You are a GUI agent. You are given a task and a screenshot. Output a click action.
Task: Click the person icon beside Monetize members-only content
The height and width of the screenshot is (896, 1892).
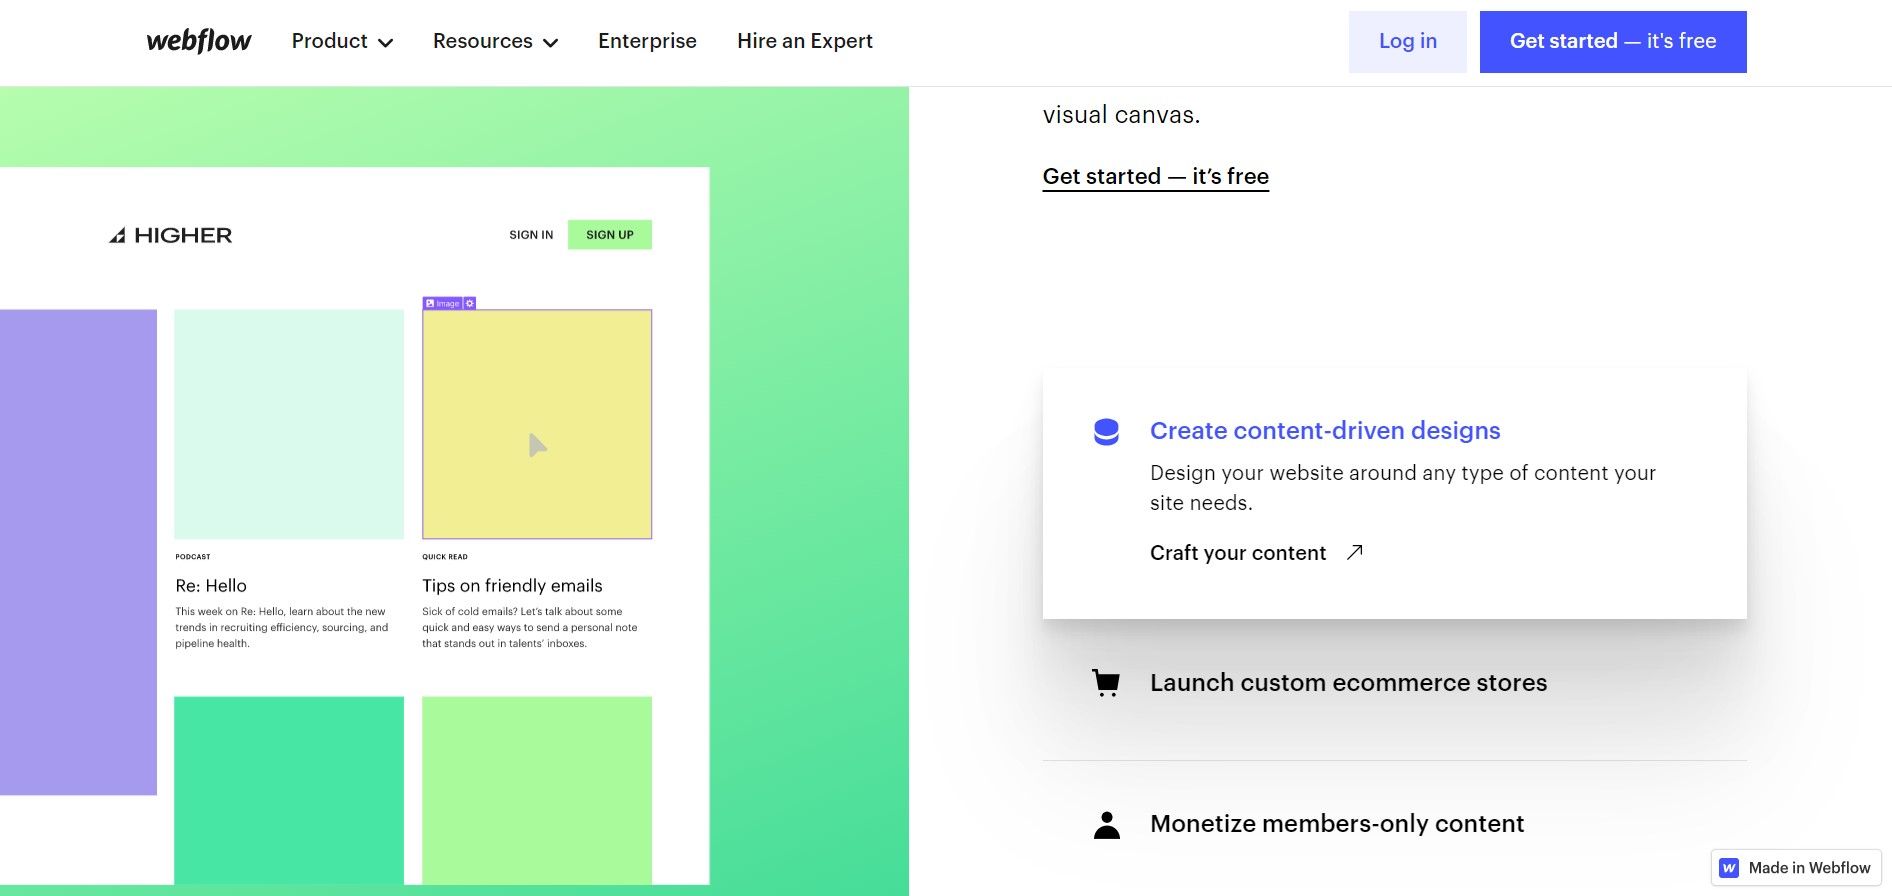pos(1106,825)
